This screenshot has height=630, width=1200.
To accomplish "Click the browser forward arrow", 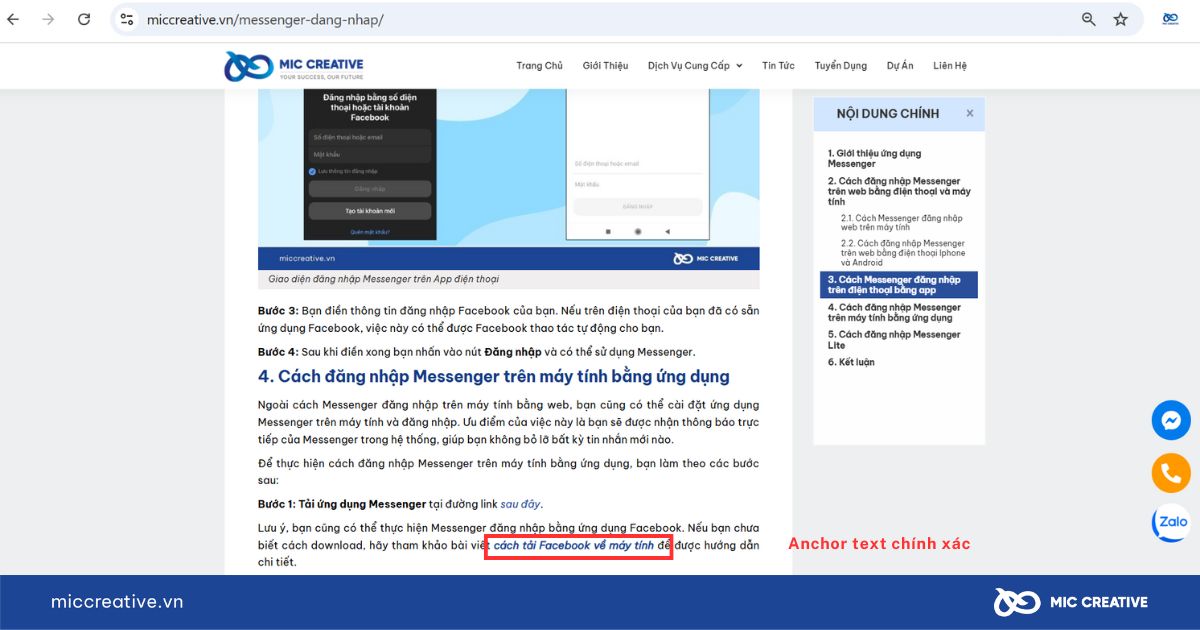I will [48, 19].
